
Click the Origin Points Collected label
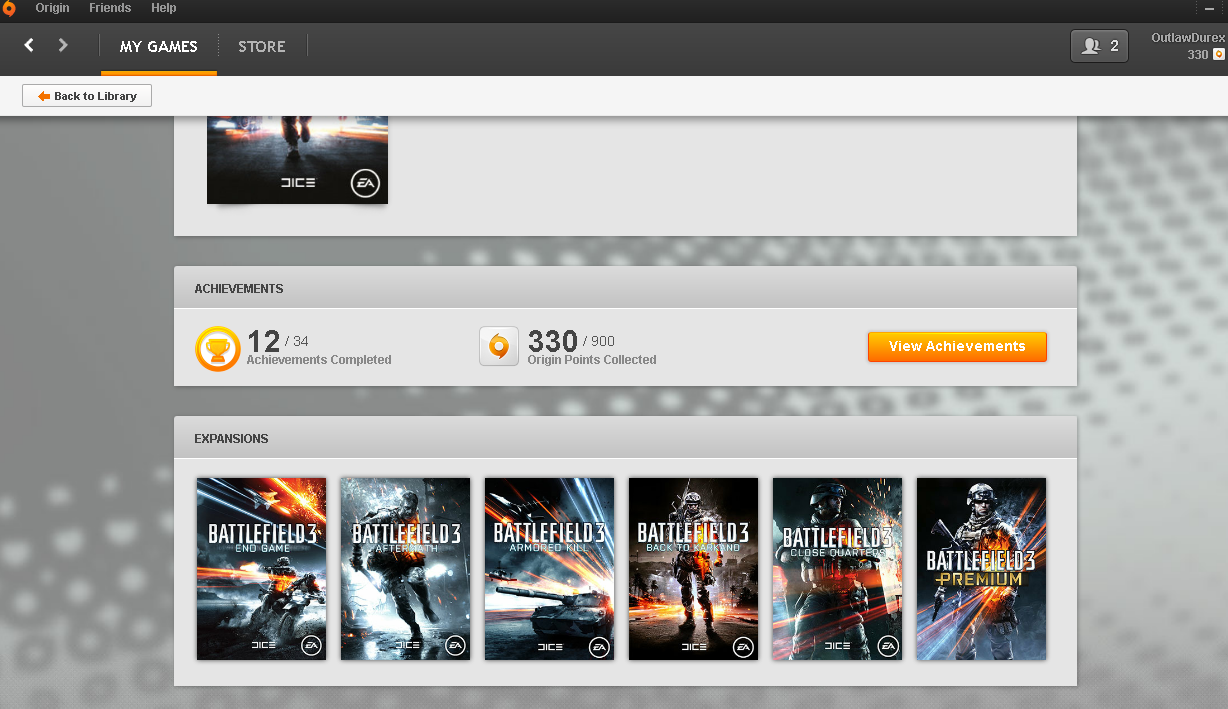tap(592, 360)
